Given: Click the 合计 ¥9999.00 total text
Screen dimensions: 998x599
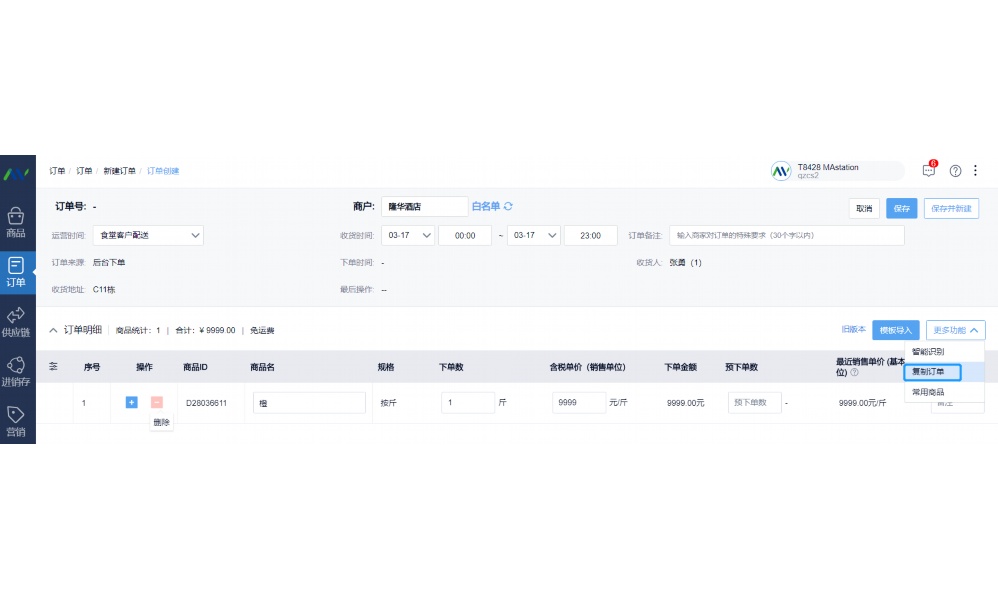Looking at the screenshot, I should (x=205, y=330).
